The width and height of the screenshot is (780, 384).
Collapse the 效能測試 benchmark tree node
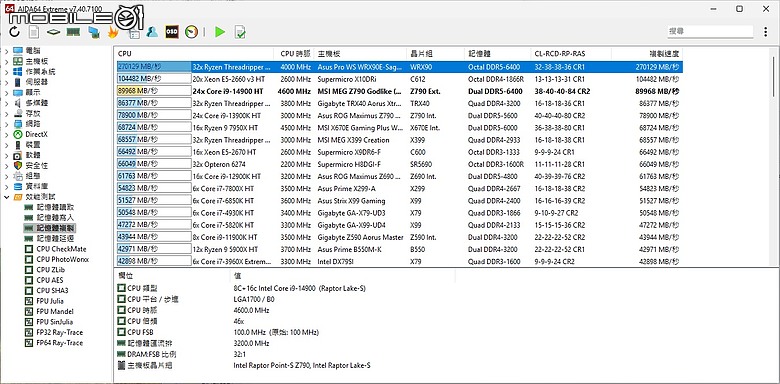[6, 197]
